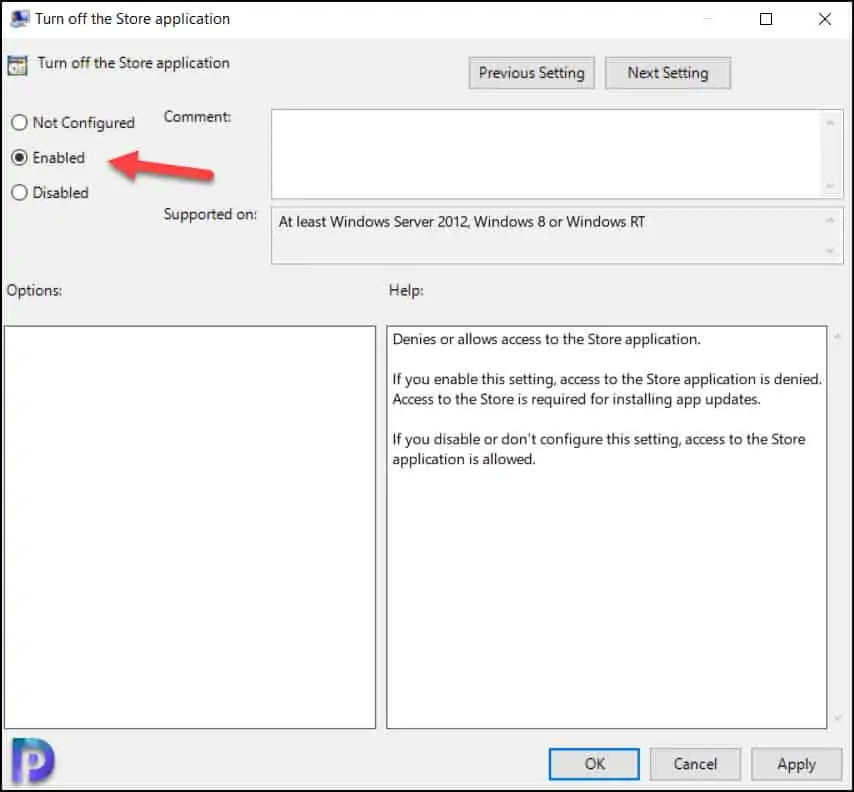Click 'Denies or allows access' help text
Image resolution: width=854 pixels, height=792 pixels.
click(546, 339)
